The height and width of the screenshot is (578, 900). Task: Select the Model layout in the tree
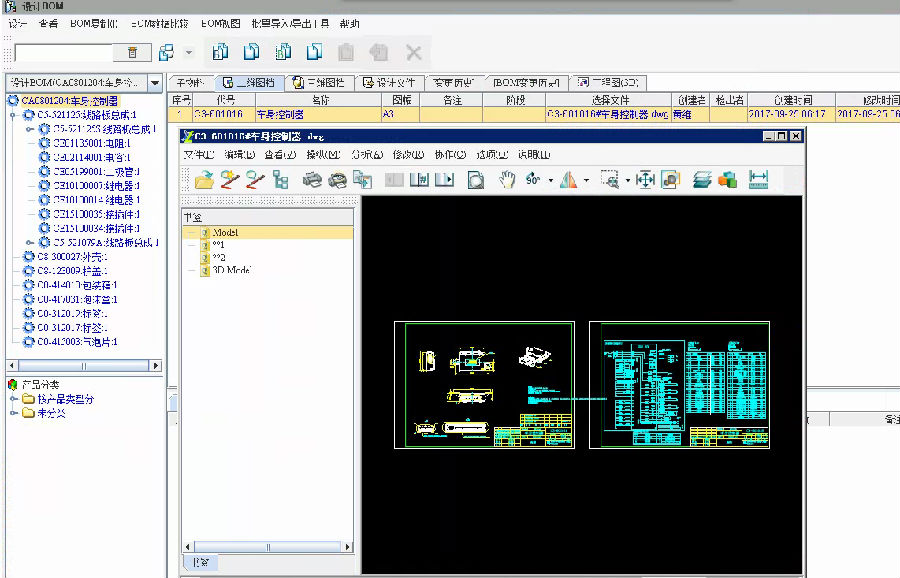225,233
